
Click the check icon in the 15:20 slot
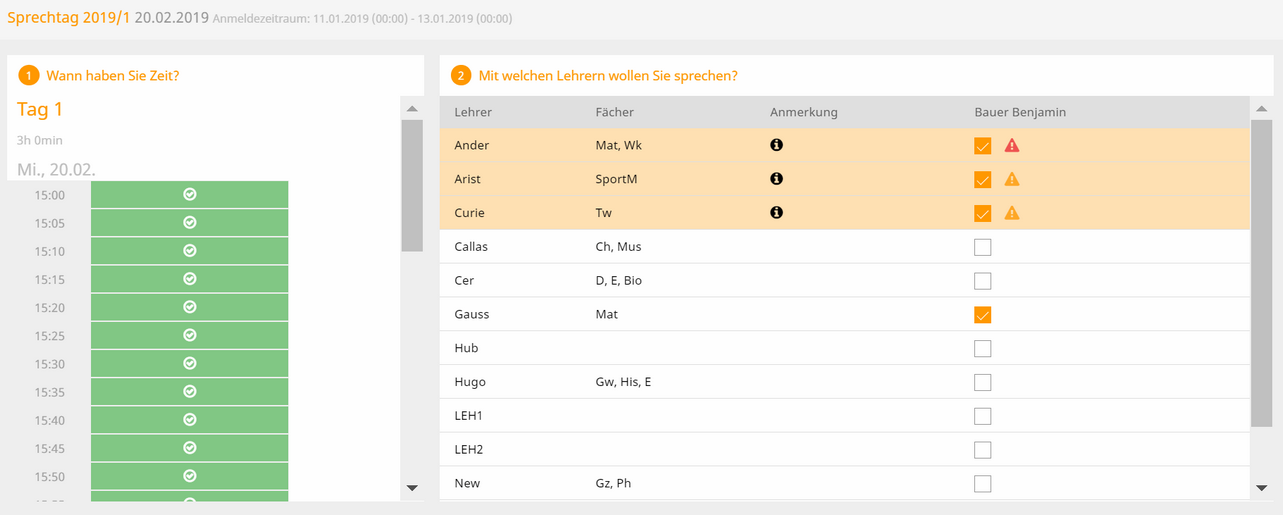tap(190, 307)
